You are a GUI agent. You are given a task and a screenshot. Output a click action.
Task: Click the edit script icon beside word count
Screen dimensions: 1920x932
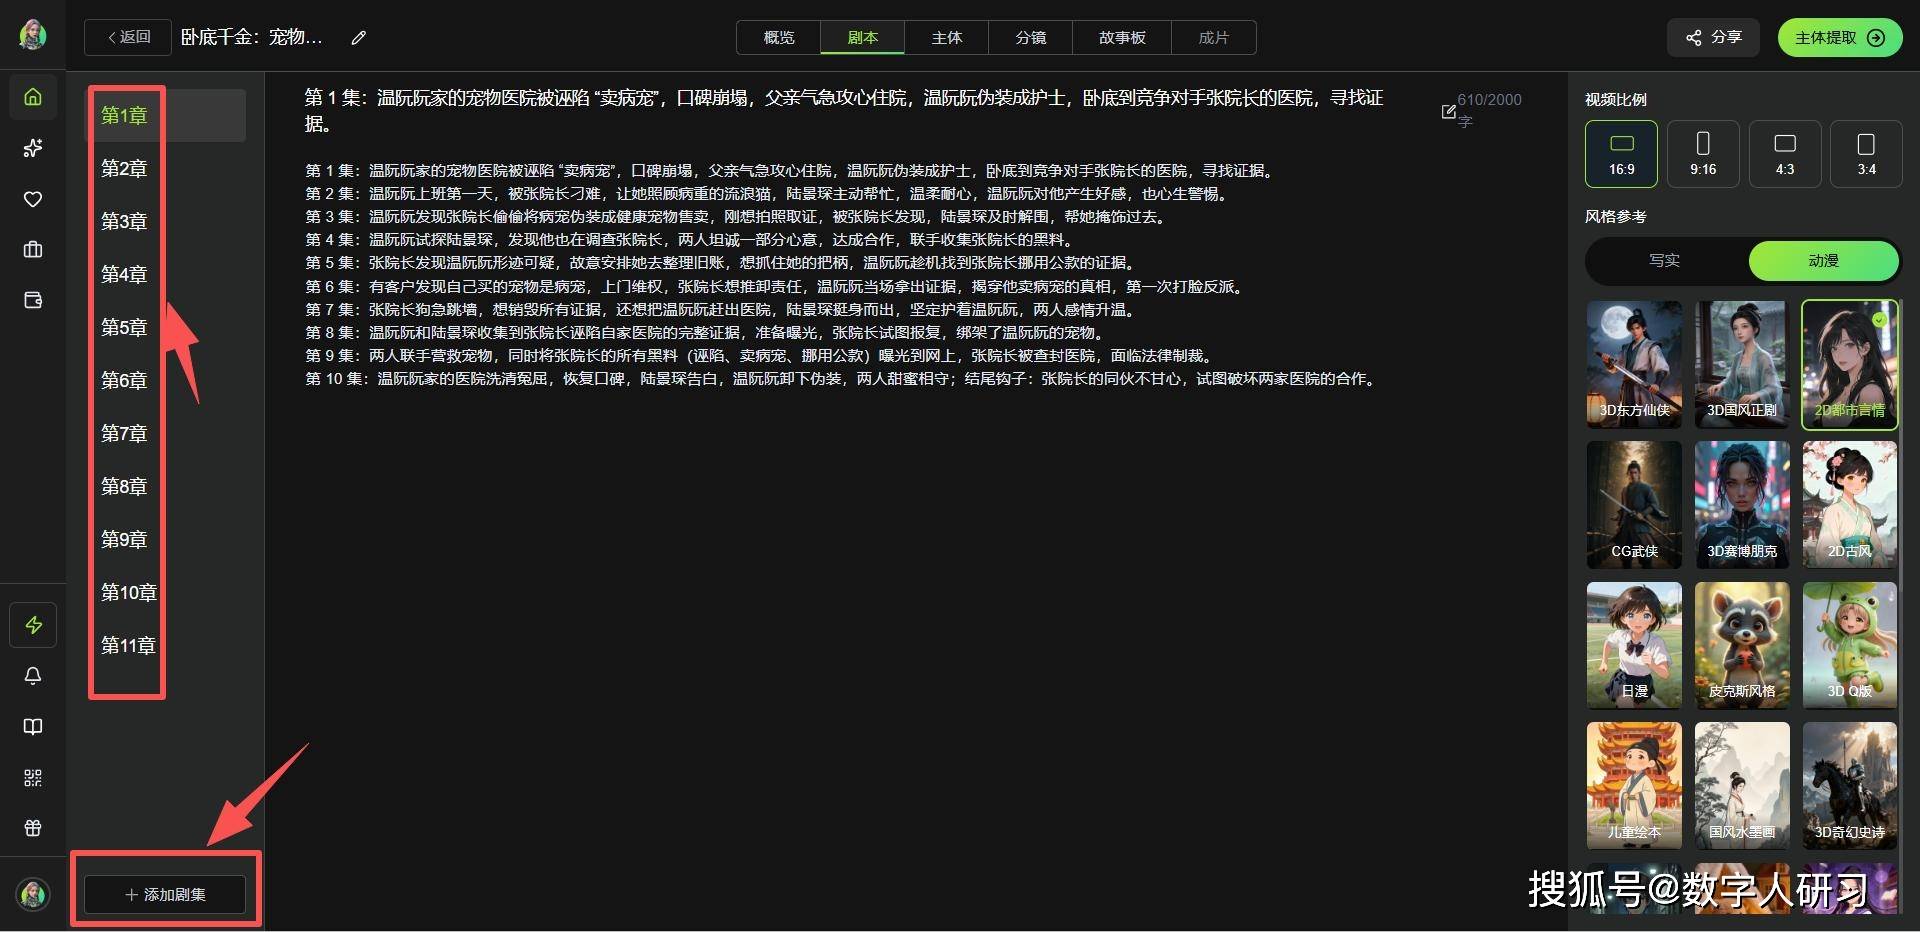click(1448, 111)
